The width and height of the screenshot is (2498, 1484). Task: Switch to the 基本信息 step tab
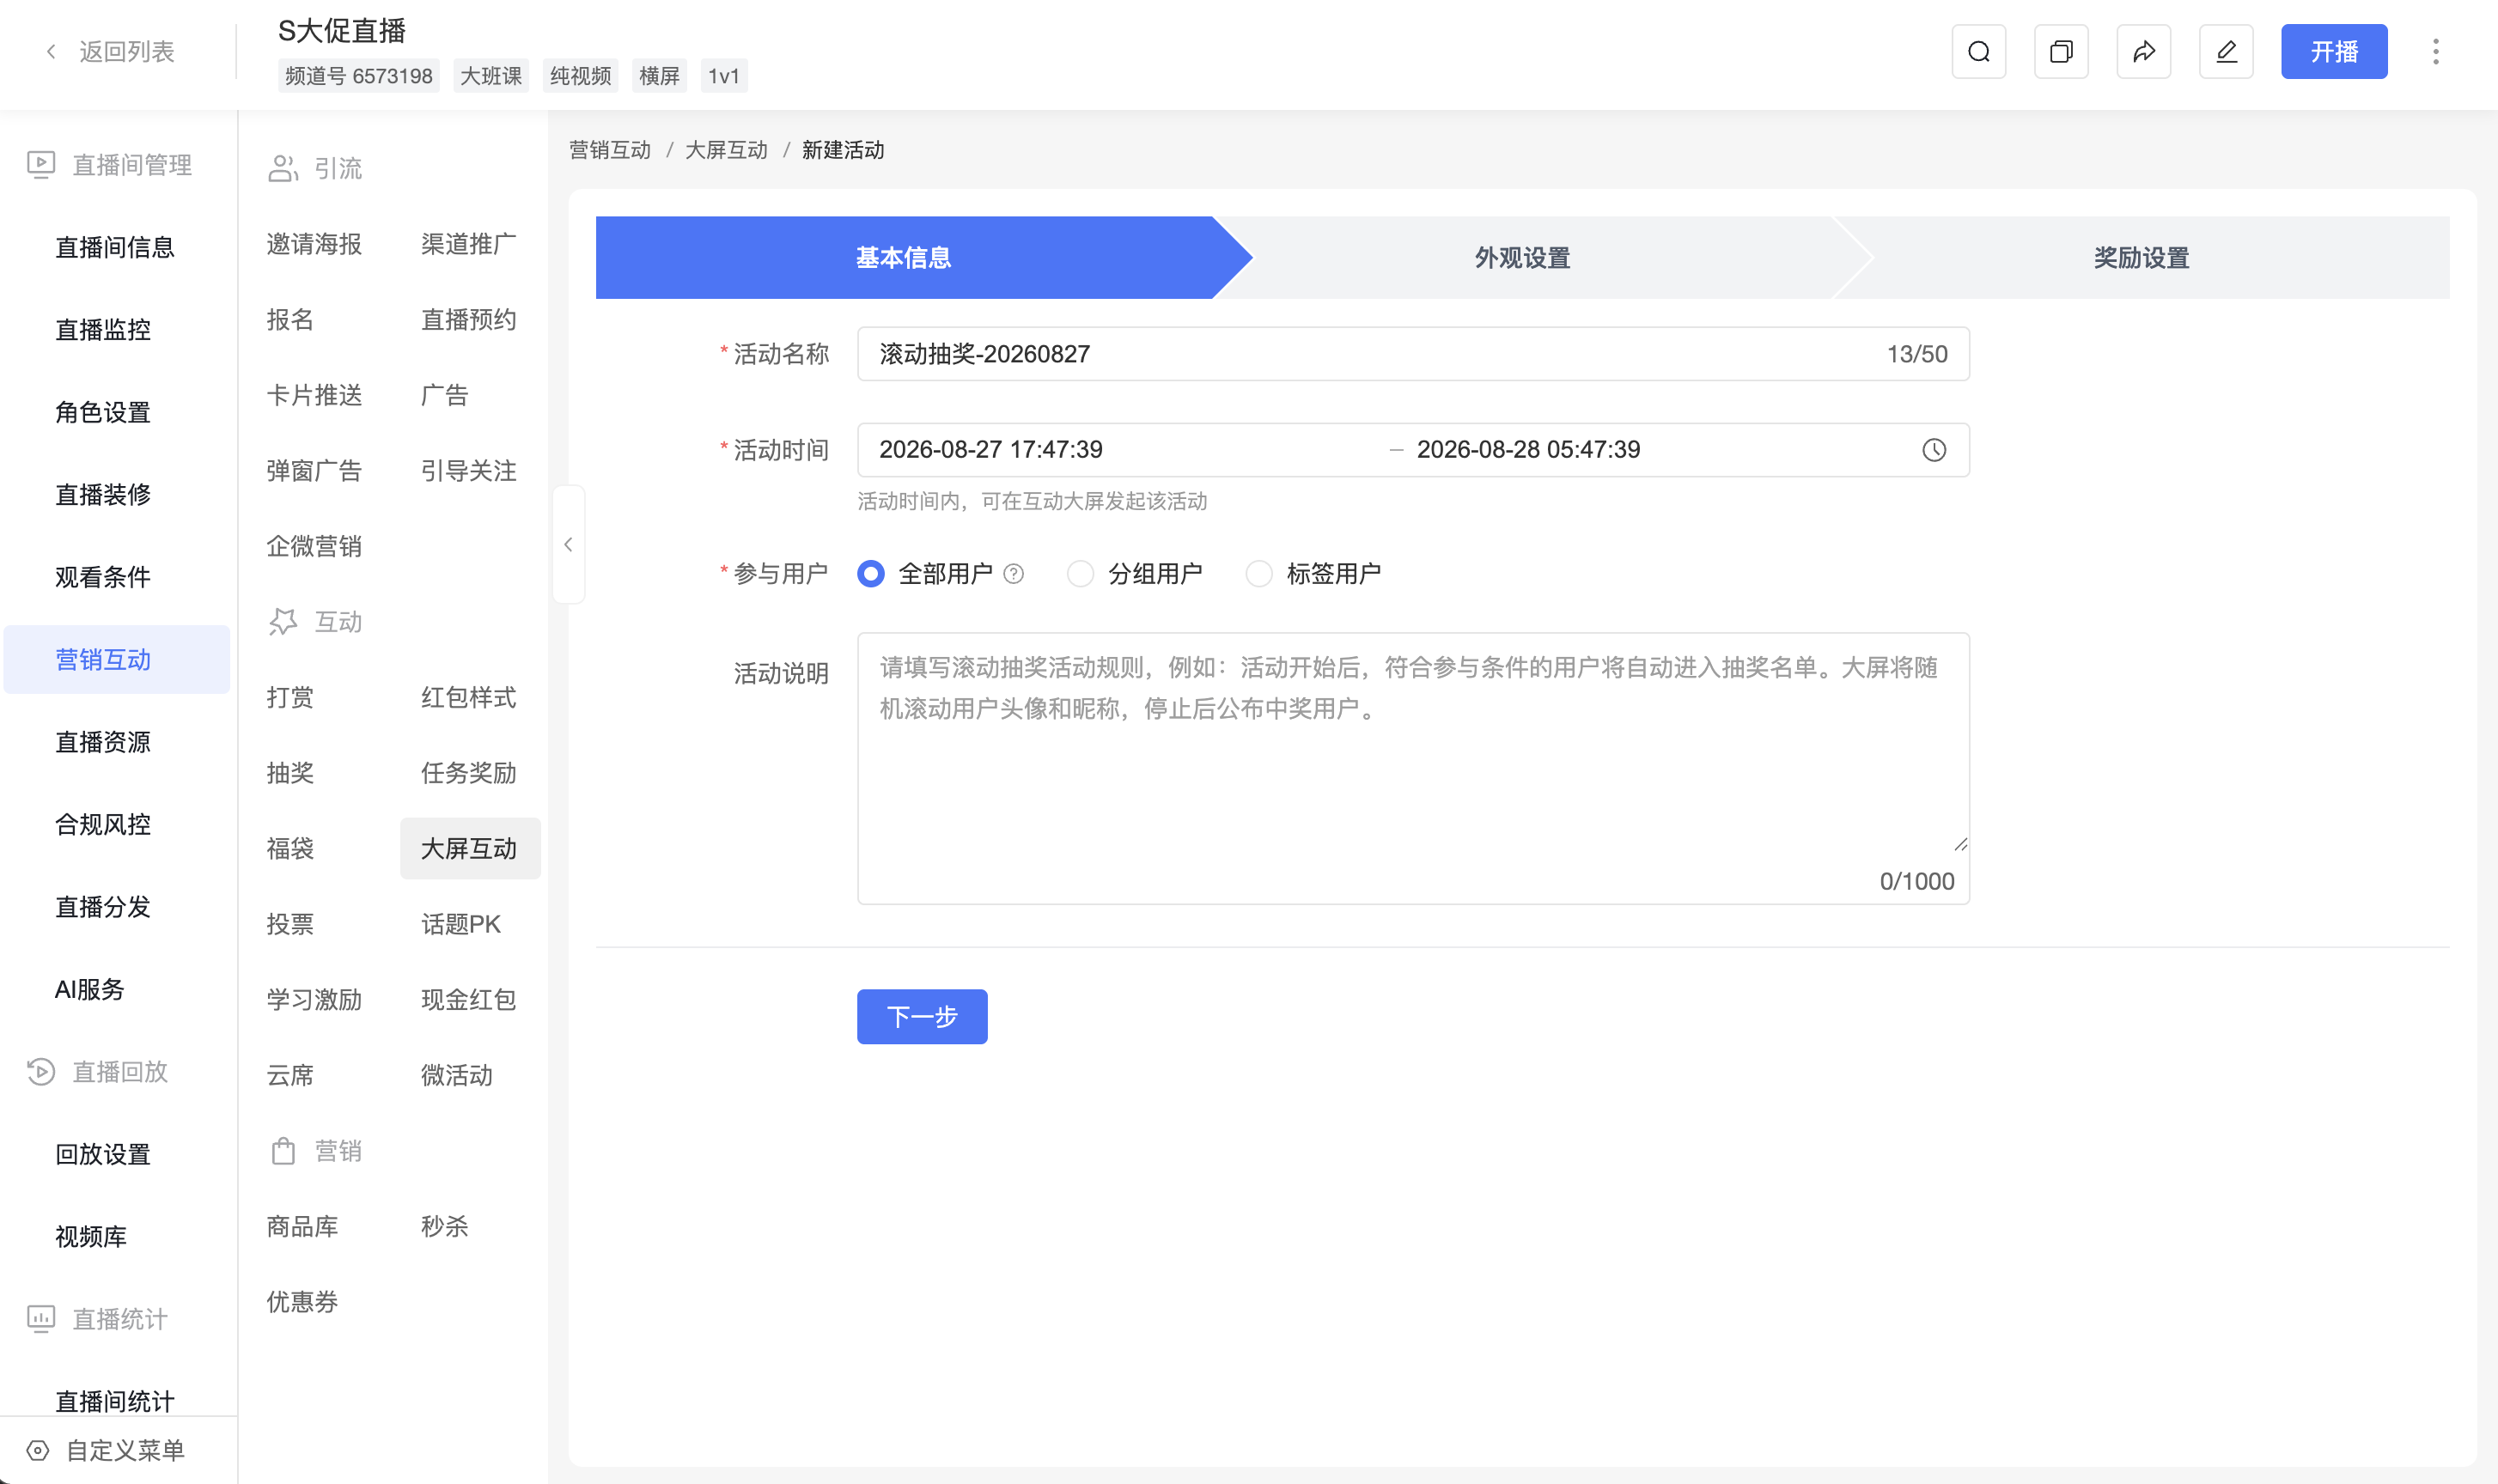(x=903, y=257)
